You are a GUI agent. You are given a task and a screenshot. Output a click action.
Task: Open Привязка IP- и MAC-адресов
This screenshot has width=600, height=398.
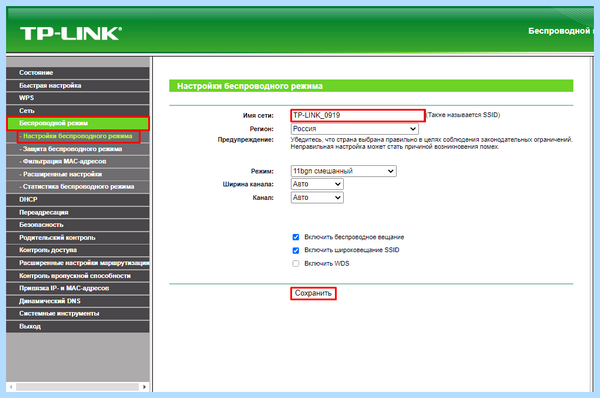pyautogui.click(x=78, y=288)
